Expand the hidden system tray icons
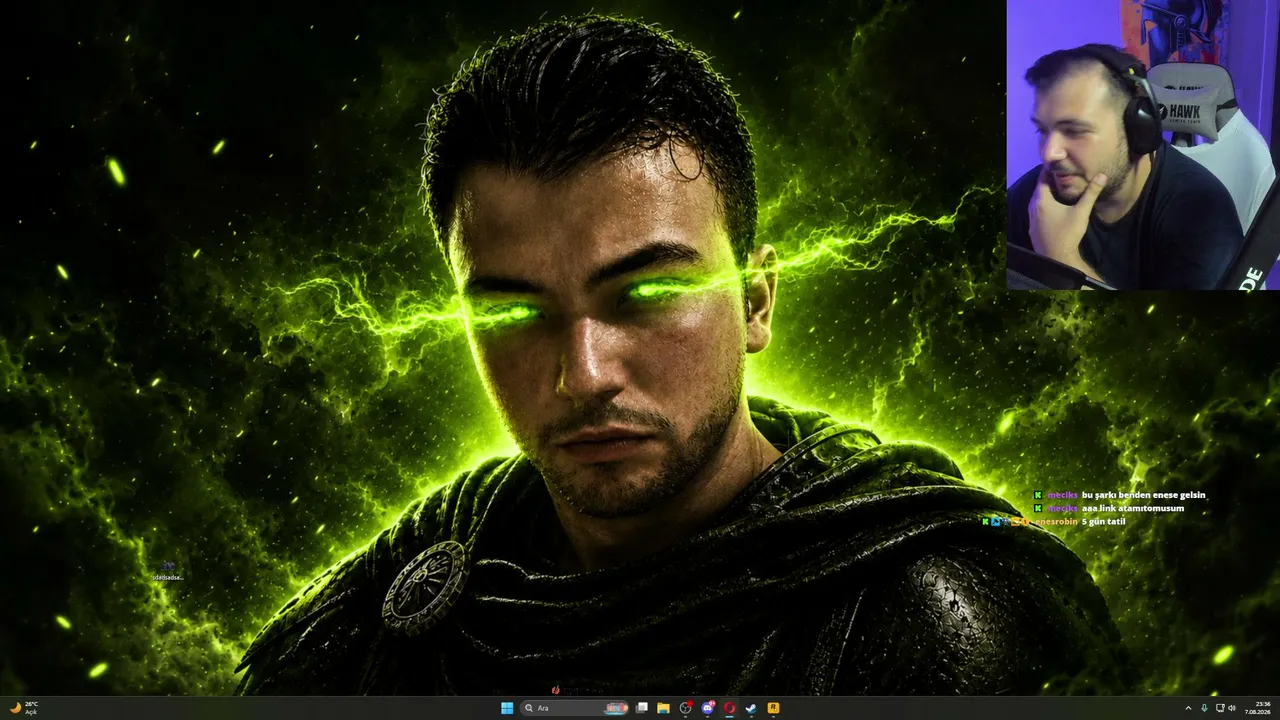1280x720 pixels. click(x=1188, y=708)
